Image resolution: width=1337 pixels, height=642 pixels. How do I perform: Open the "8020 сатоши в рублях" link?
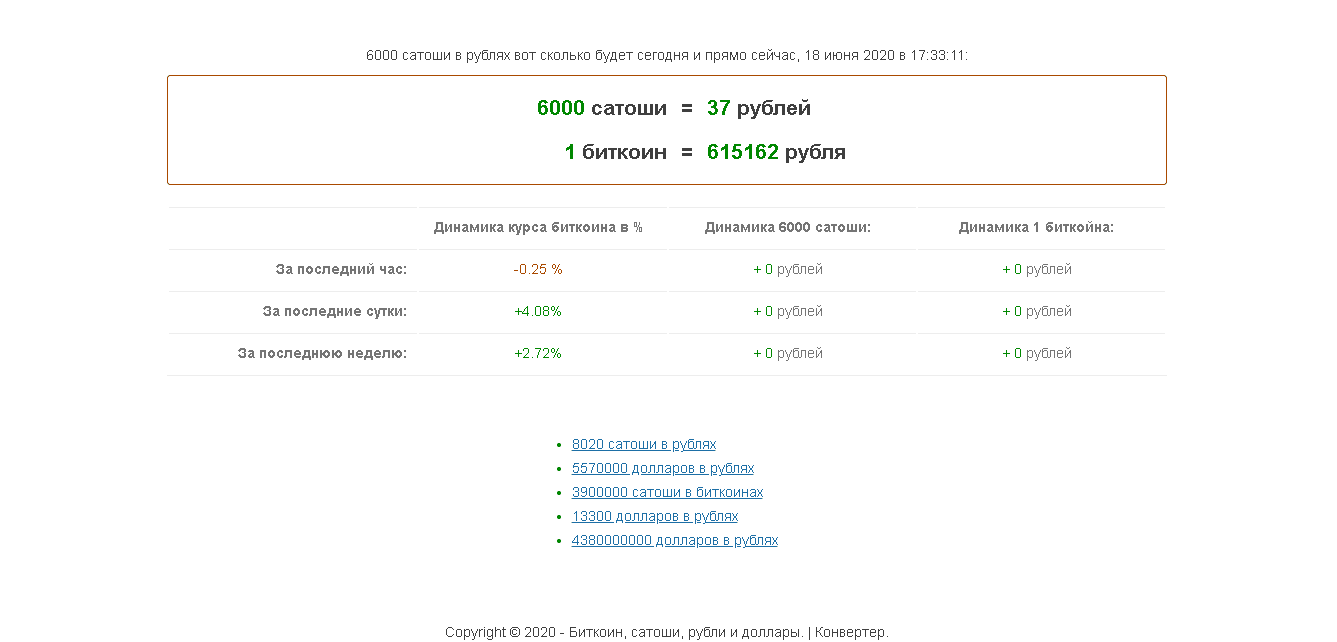[x=643, y=445]
